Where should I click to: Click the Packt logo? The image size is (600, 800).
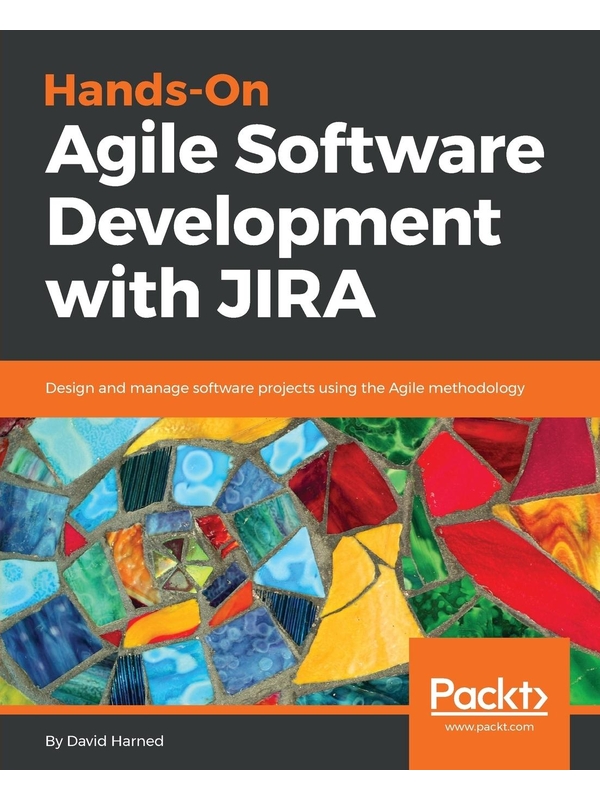[x=488, y=695]
